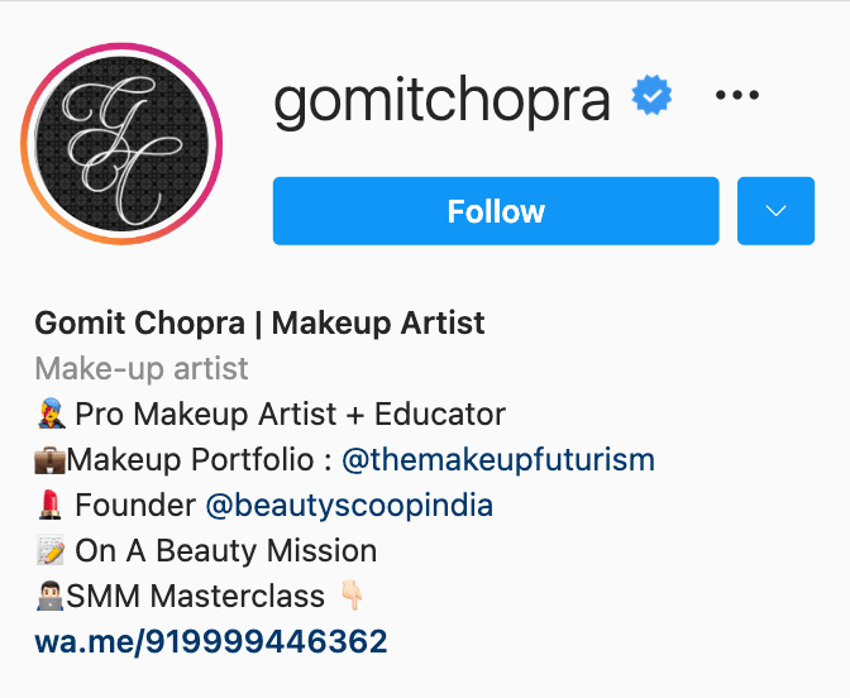This screenshot has width=850, height=698.
Task: Click the briefcase emoji near Makeup Portfolio
Action: 50,460
